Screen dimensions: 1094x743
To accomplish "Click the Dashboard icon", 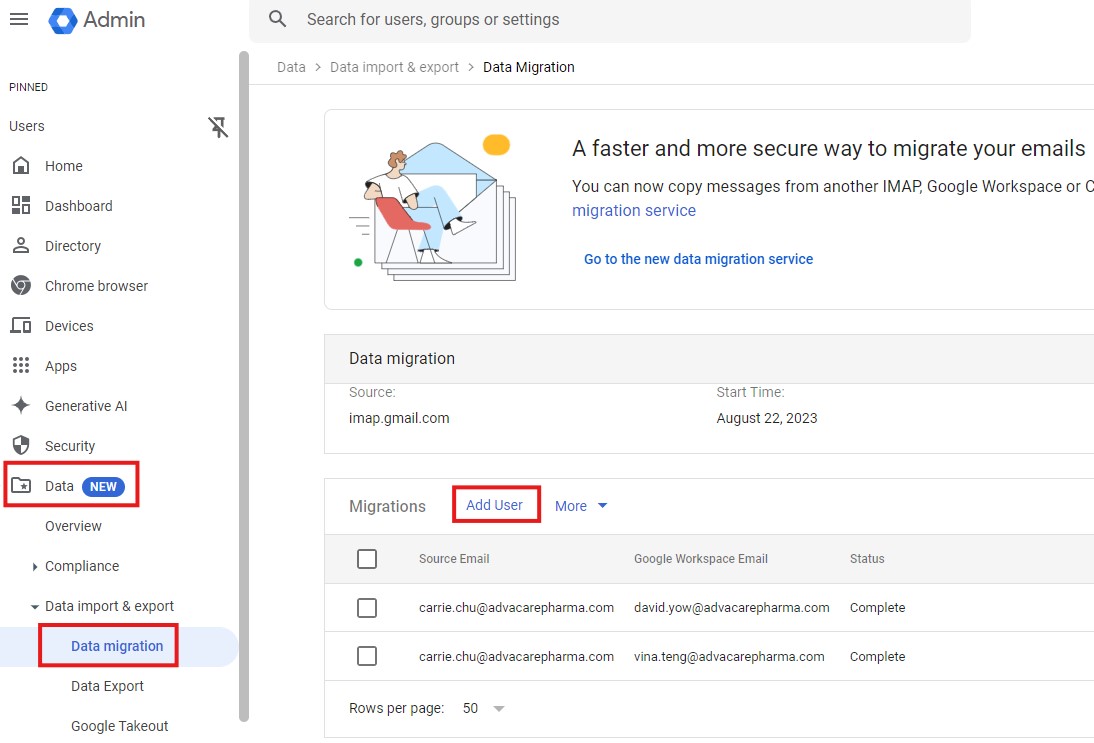I will click(x=21, y=206).
